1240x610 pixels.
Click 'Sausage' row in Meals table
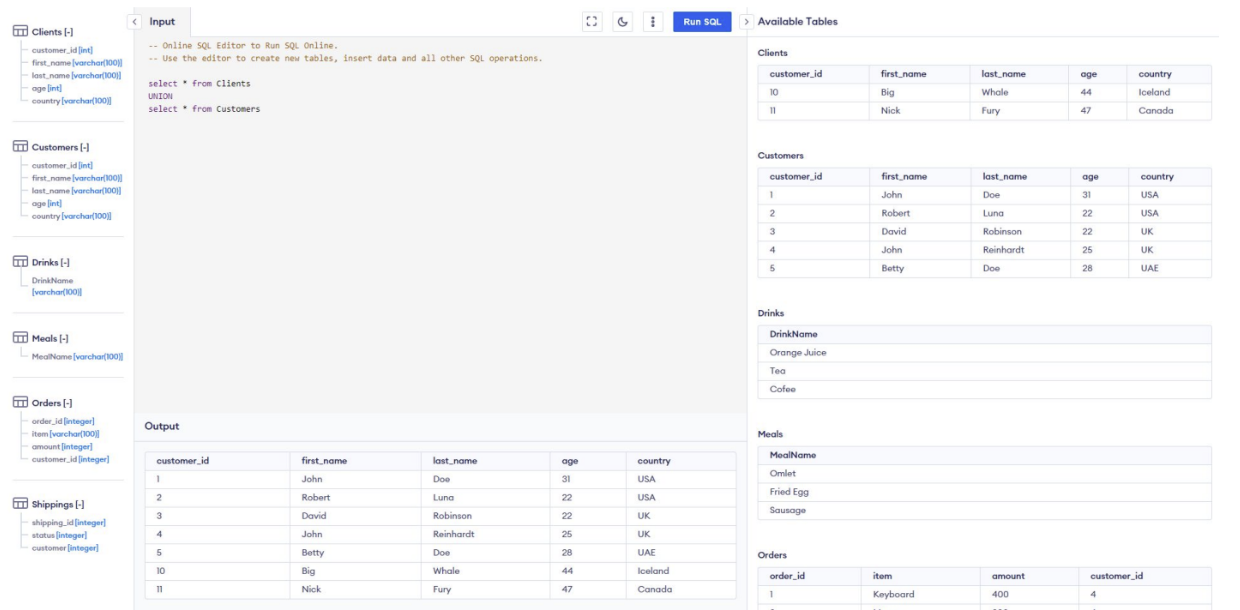[985, 510]
